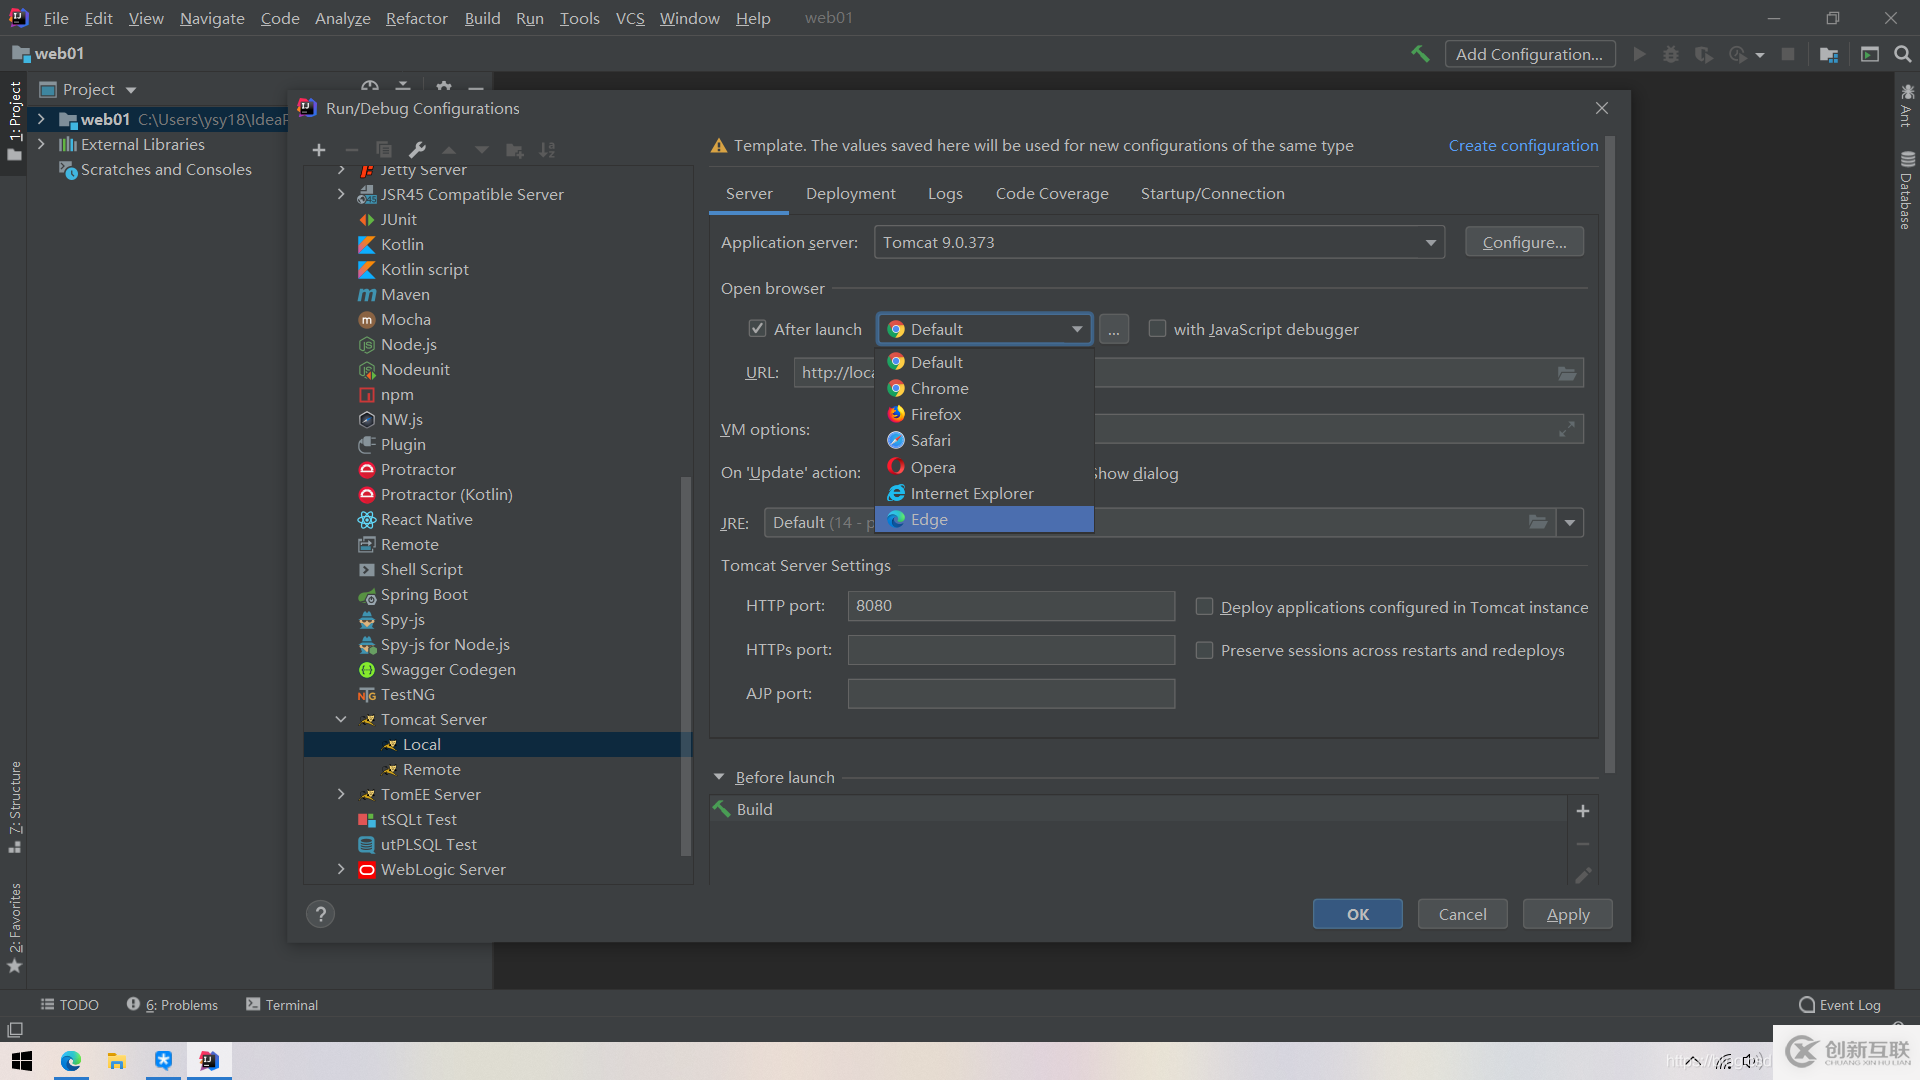Click Apply button to save settings

[1568, 913]
